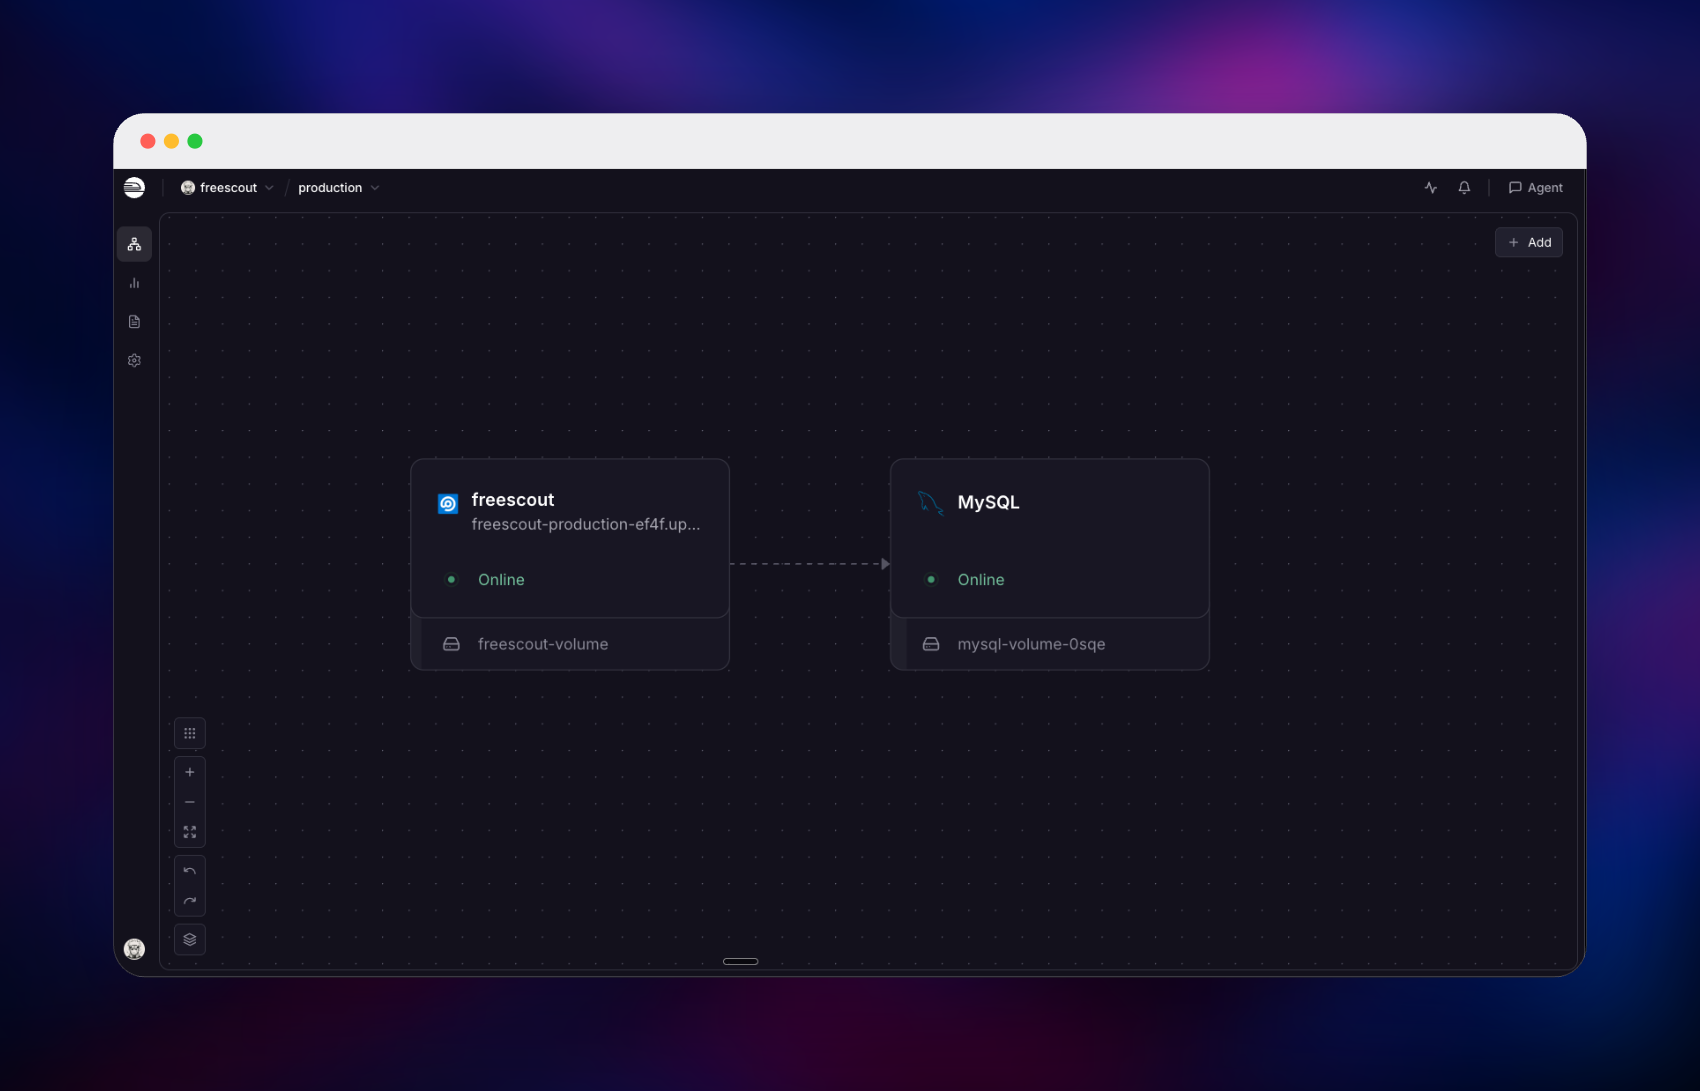Click the Railway logo icon
Image resolution: width=1700 pixels, height=1091 pixels.
click(134, 188)
